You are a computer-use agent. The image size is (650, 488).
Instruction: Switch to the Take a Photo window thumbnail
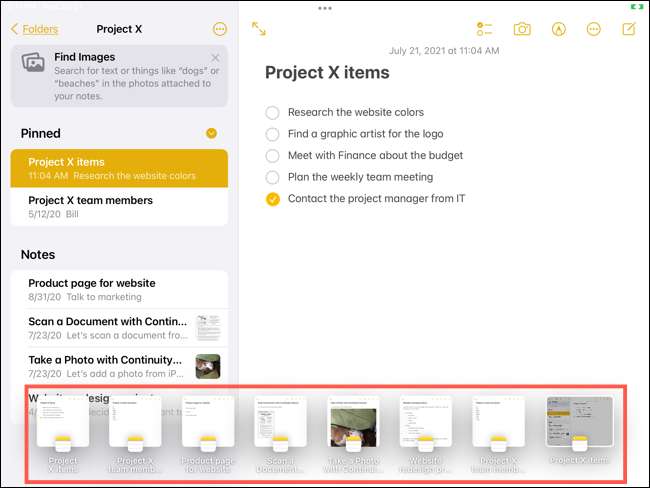tap(353, 424)
